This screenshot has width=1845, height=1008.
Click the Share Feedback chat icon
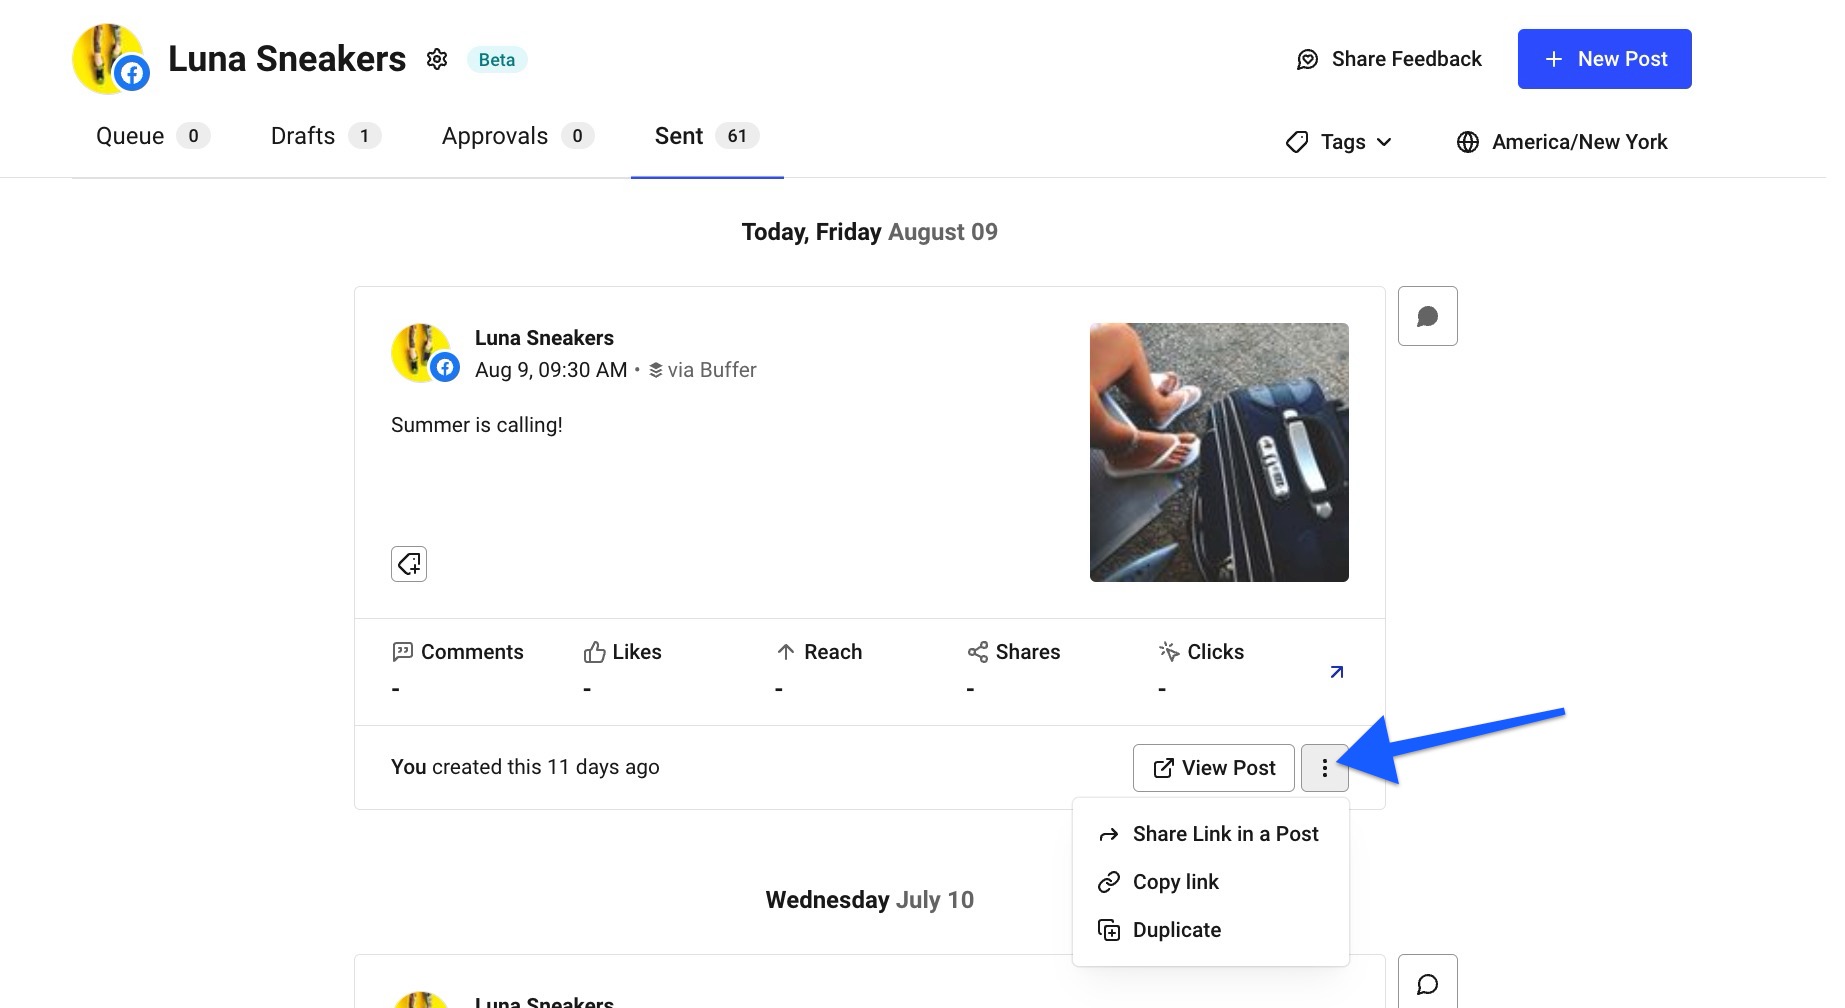tap(1307, 60)
